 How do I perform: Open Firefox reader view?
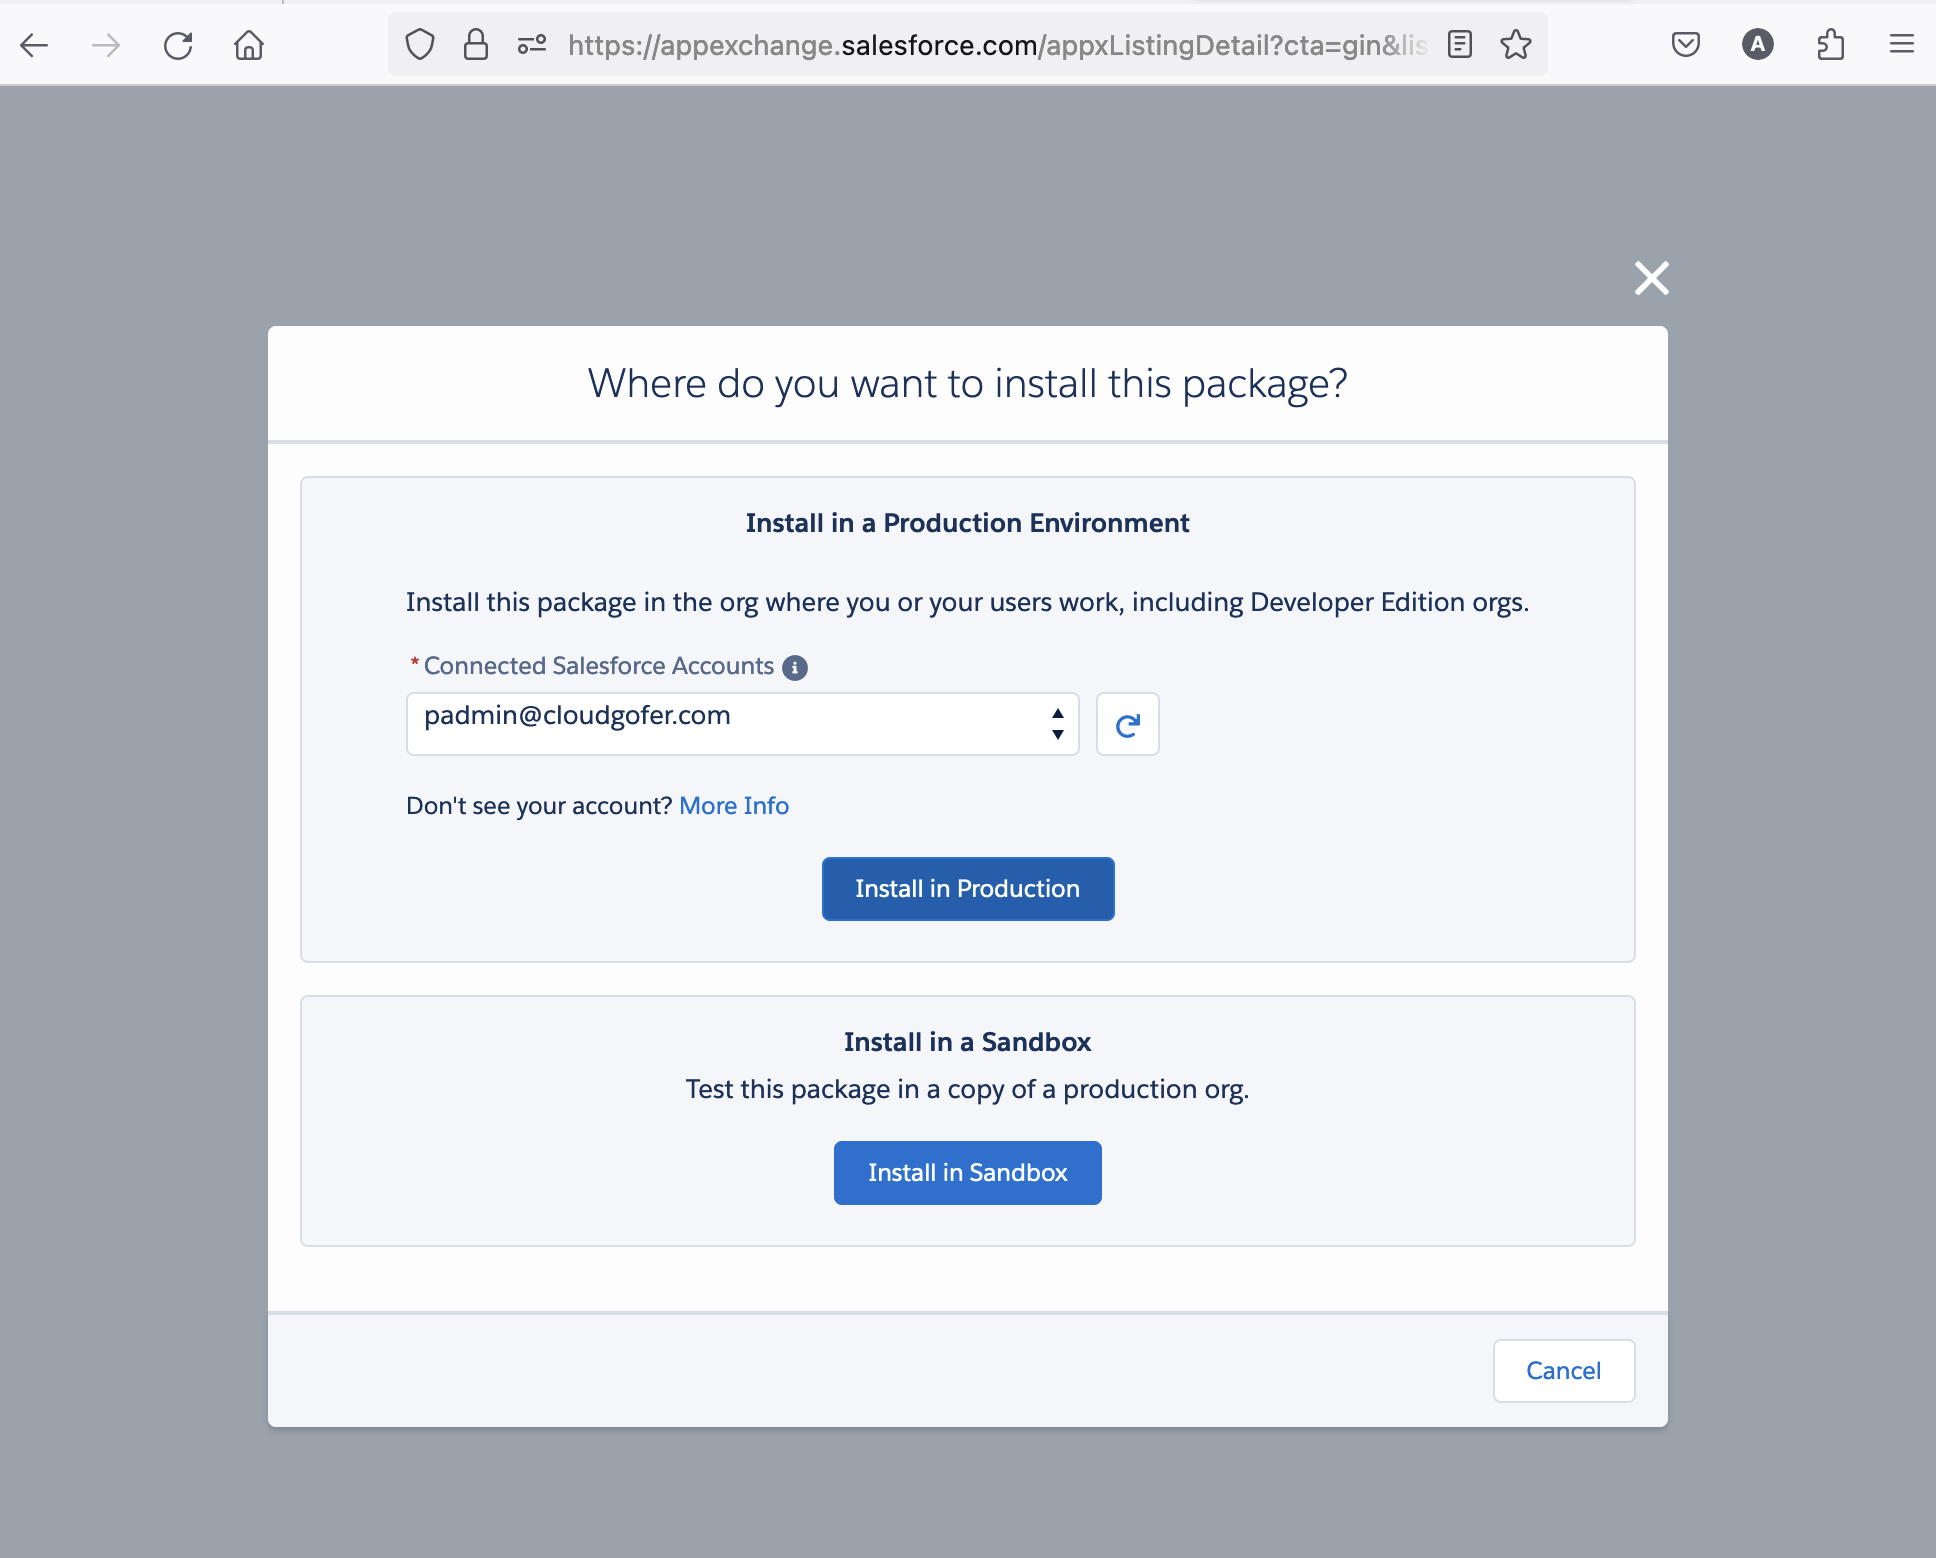1460,44
